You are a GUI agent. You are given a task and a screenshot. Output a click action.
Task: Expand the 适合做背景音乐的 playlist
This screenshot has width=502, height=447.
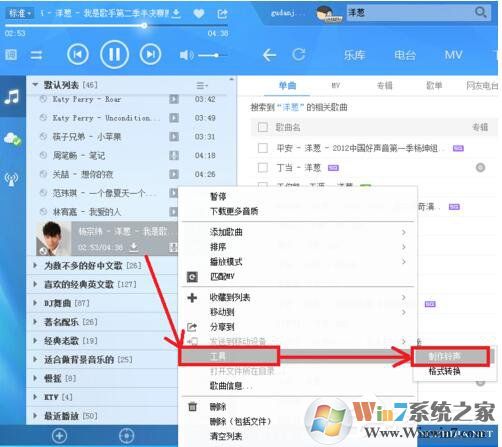click(x=35, y=359)
